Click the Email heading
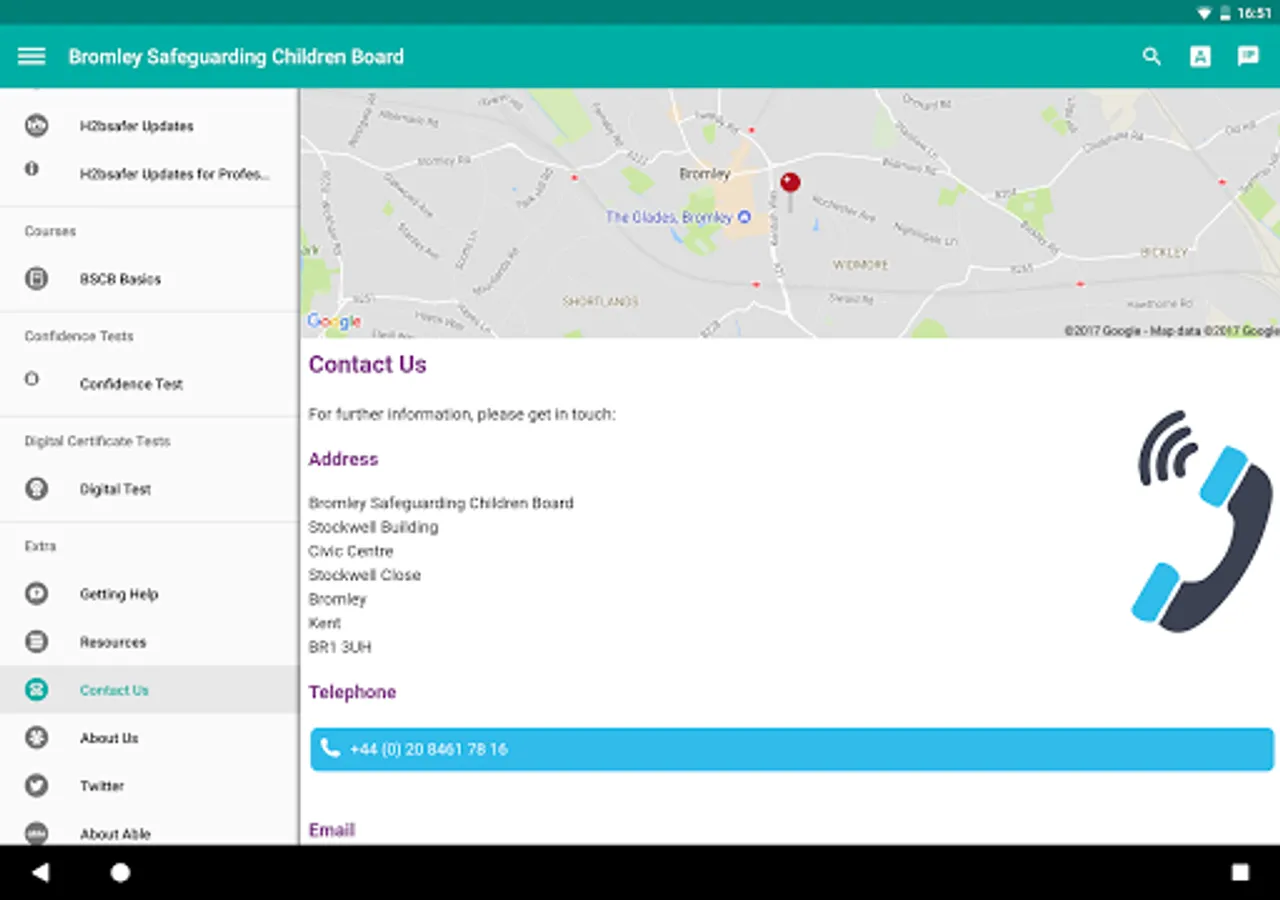Image resolution: width=1280 pixels, height=900 pixels. [x=332, y=830]
